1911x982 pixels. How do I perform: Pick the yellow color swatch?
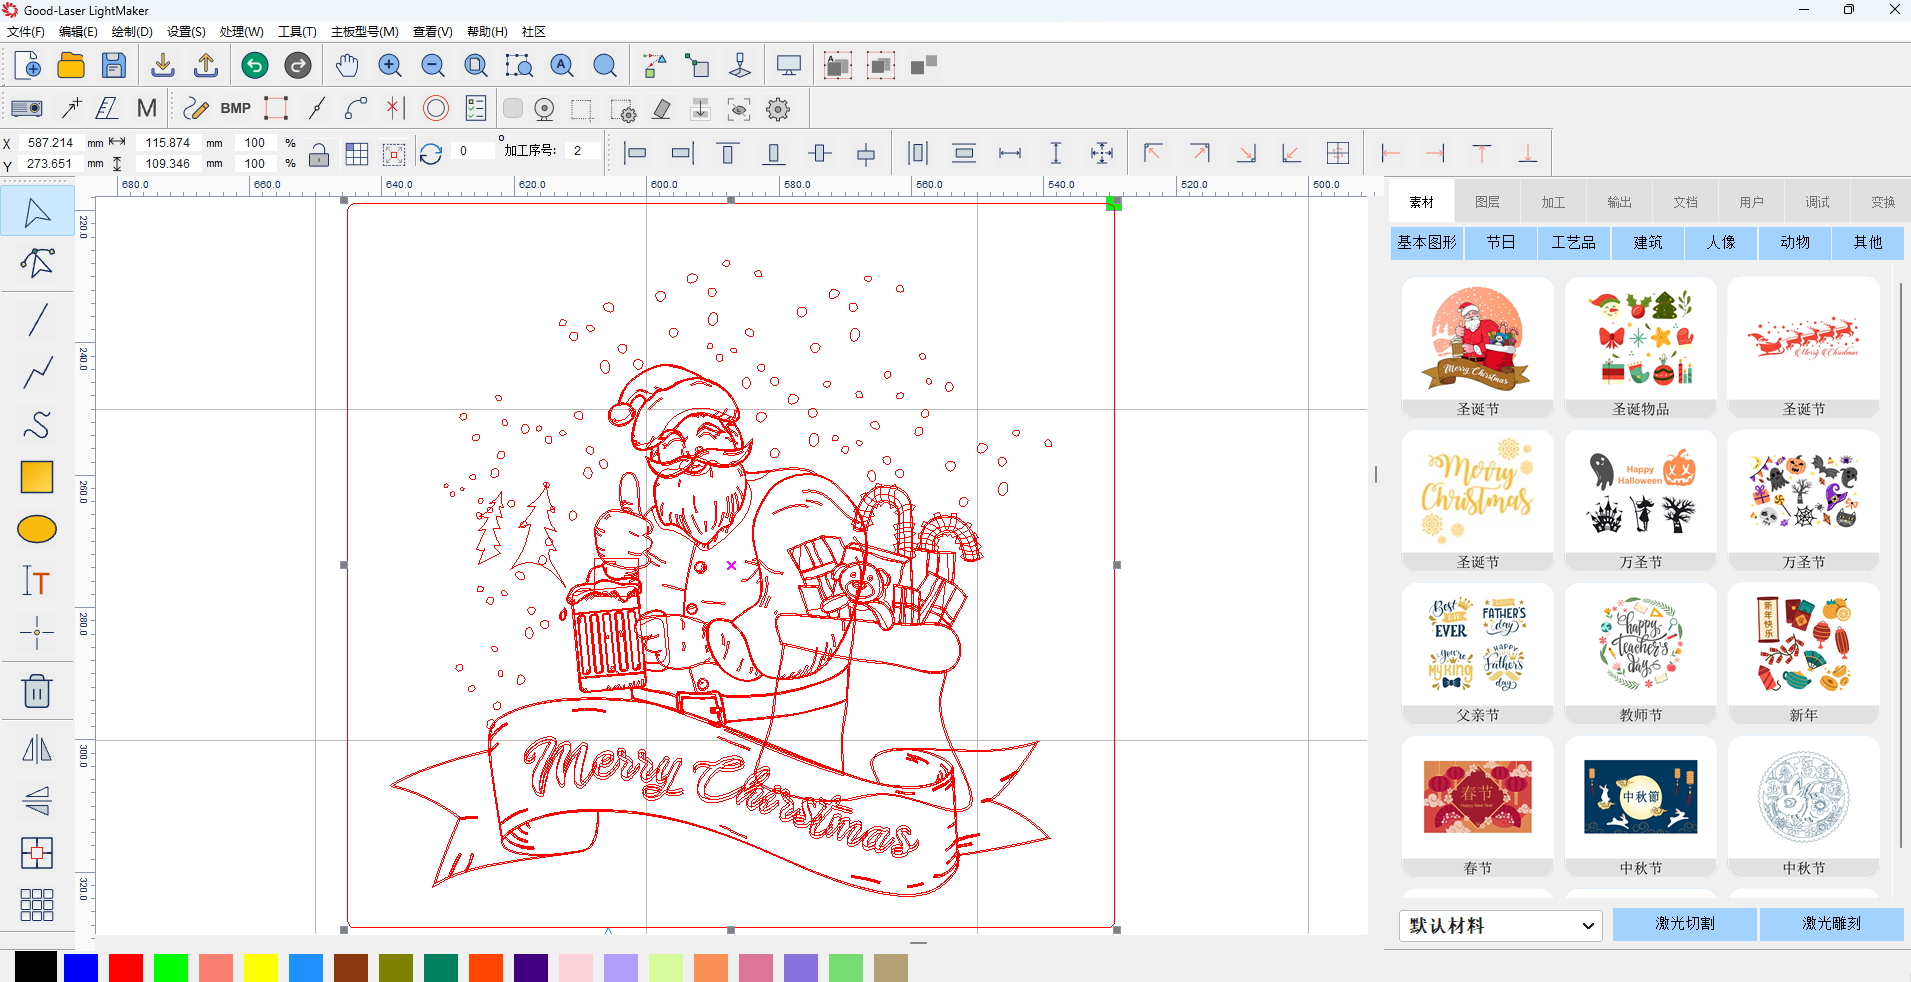(260, 967)
